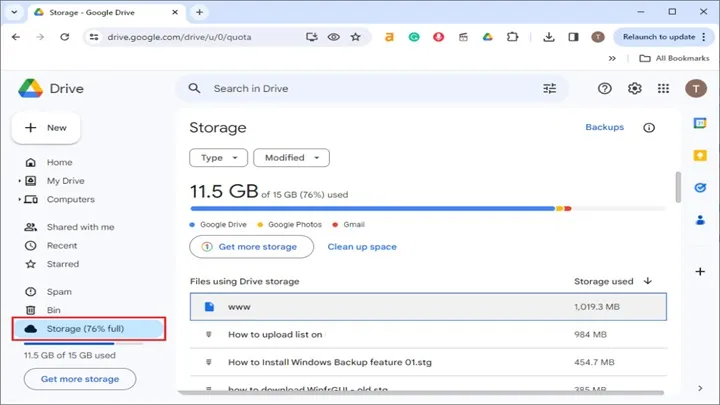Open the Modified filter dropdown

(291, 158)
